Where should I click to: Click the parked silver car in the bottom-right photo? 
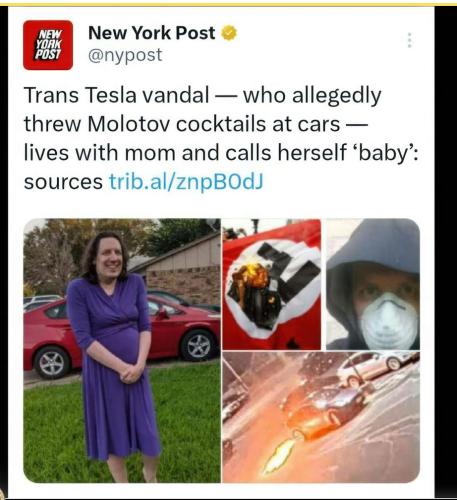(375, 368)
